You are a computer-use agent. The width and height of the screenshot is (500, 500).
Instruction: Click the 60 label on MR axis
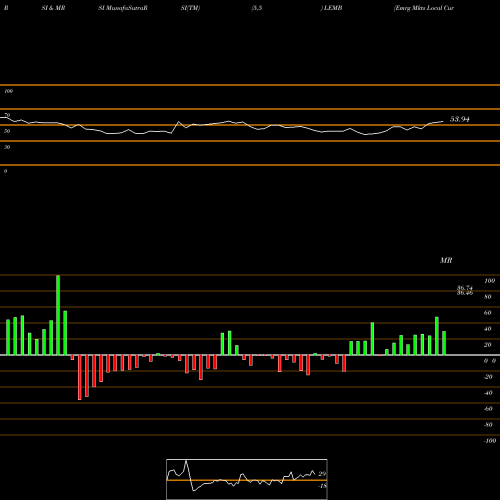488,313
